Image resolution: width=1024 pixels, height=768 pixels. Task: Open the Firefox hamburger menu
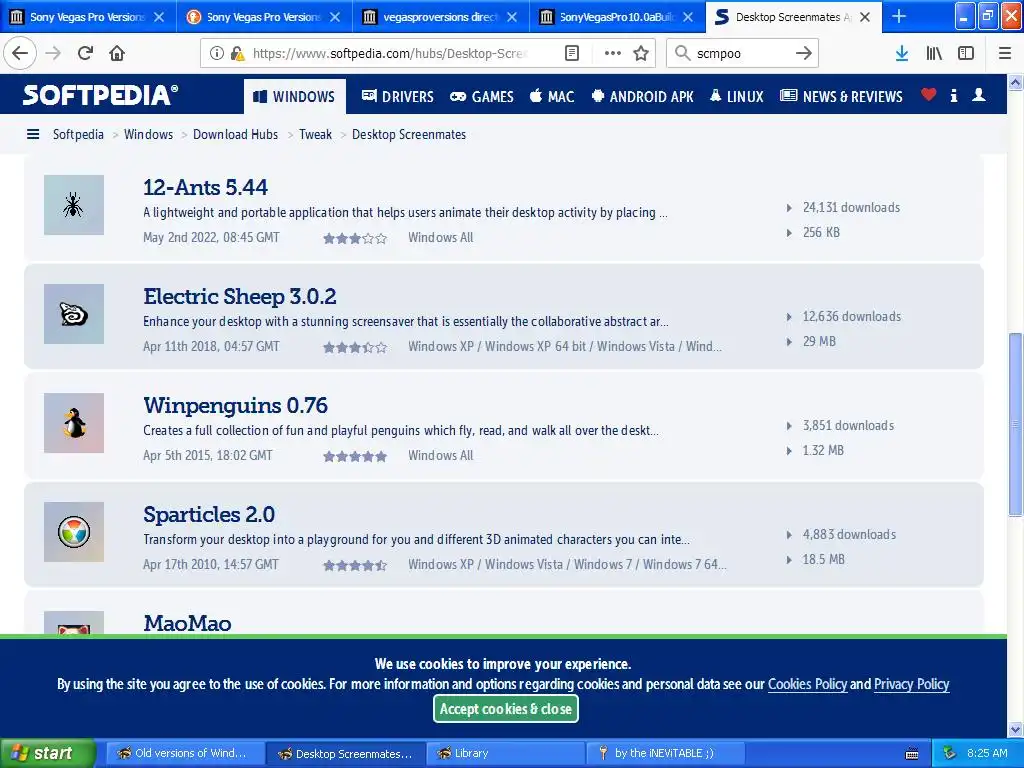pos(1005,54)
